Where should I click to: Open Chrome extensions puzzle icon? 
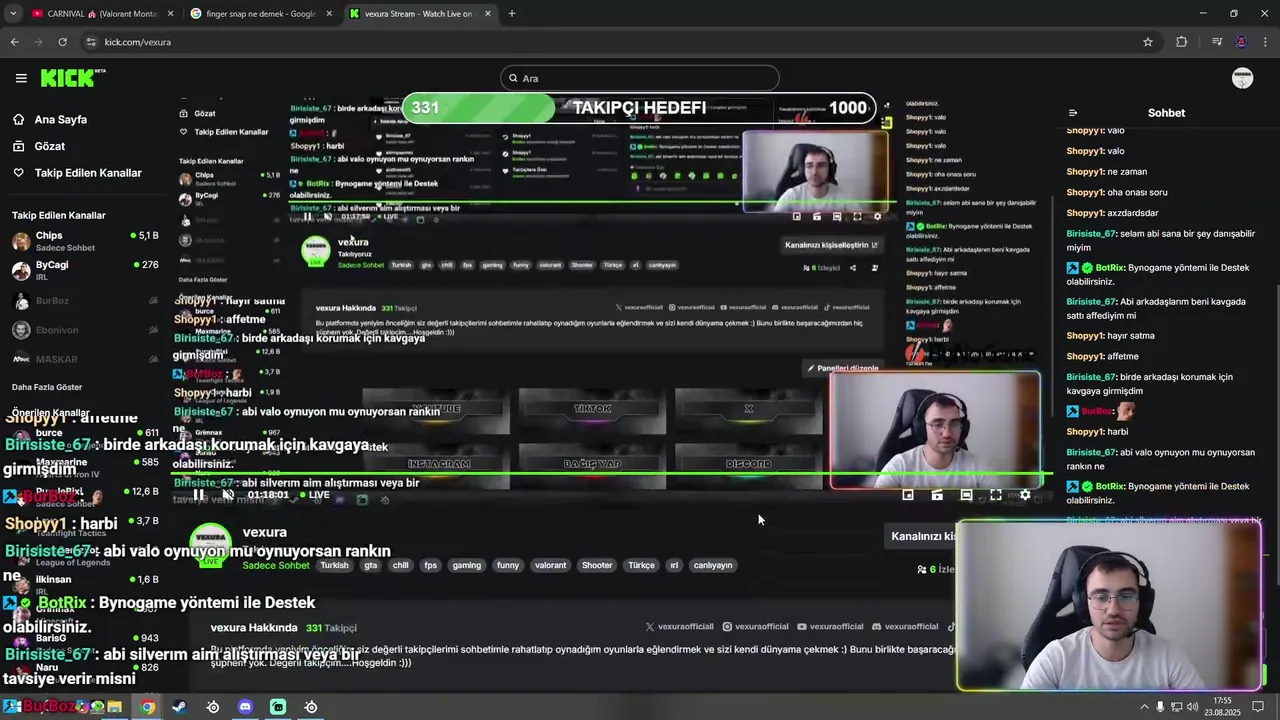[x=1182, y=42]
